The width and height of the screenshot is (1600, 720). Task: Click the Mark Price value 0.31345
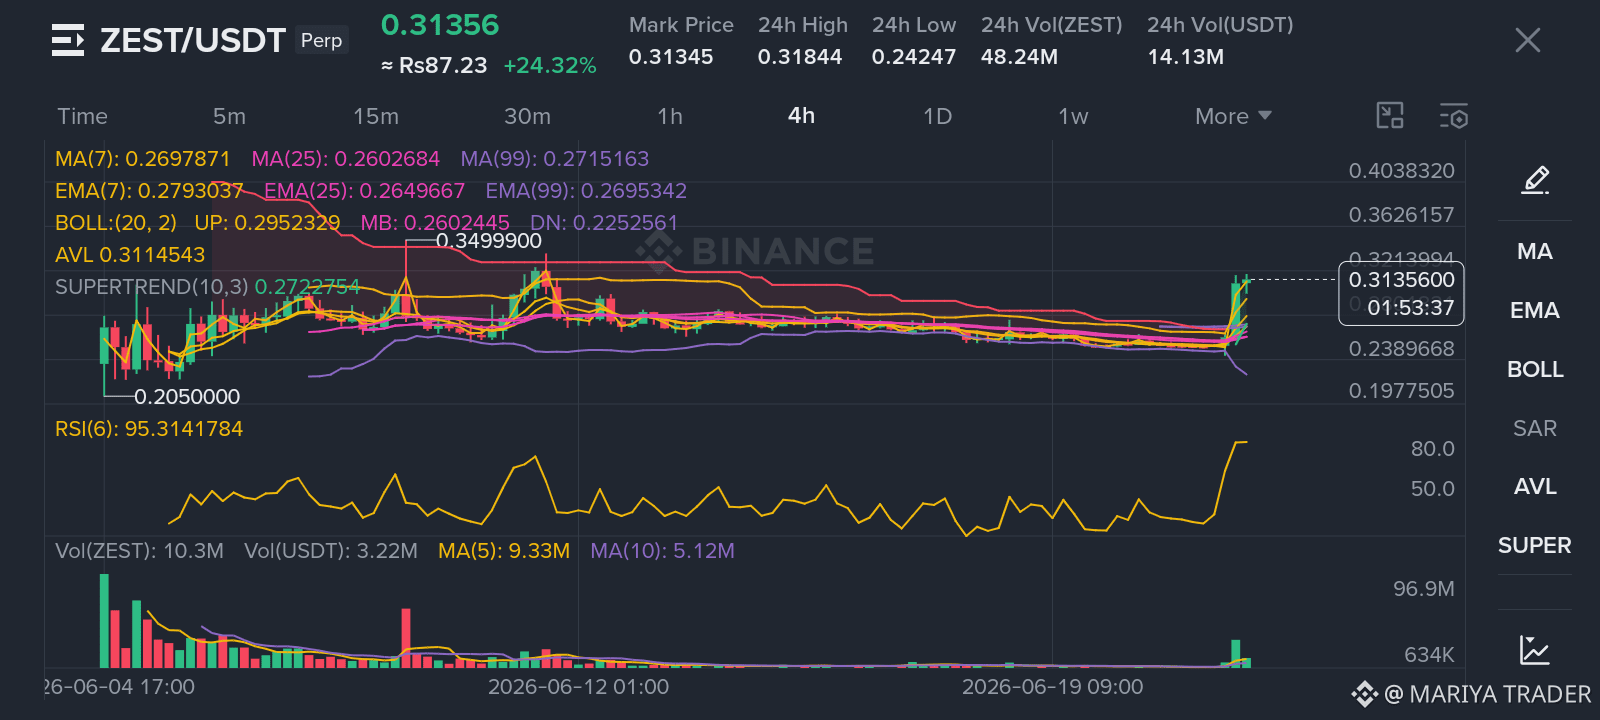671,57
